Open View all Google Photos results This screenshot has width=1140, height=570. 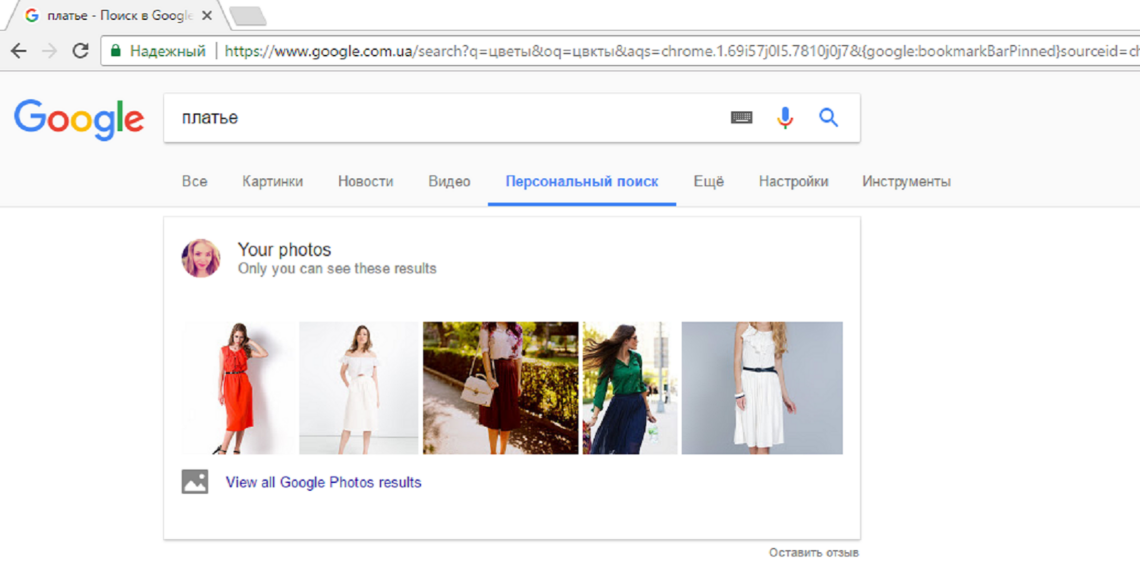(323, 482)
